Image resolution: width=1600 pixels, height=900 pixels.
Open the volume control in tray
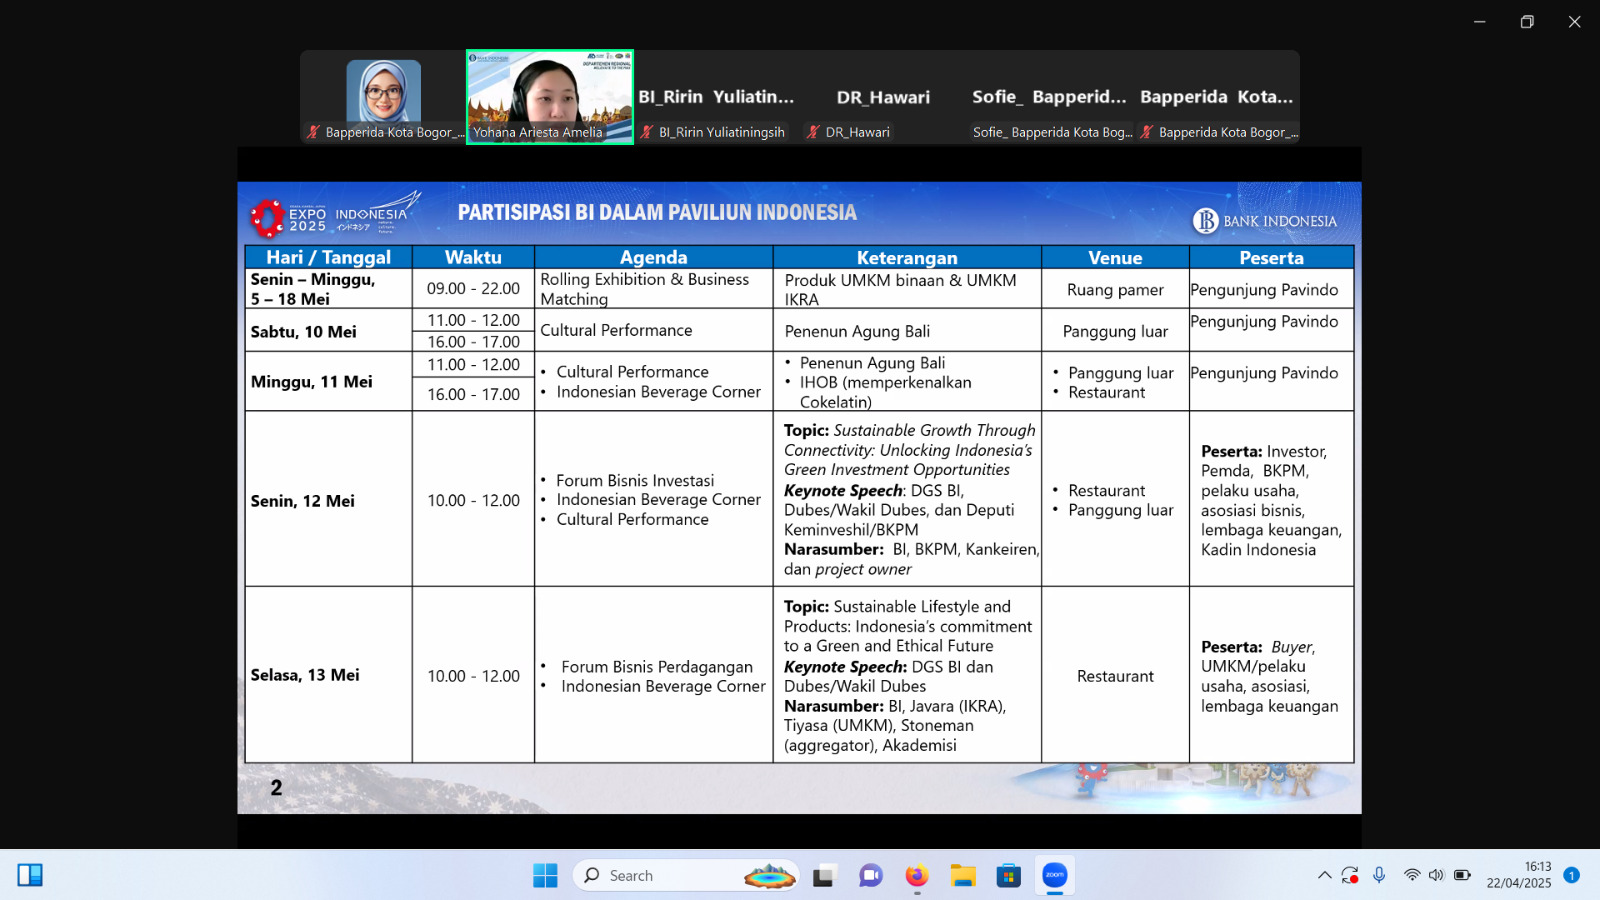(1436, 875)
